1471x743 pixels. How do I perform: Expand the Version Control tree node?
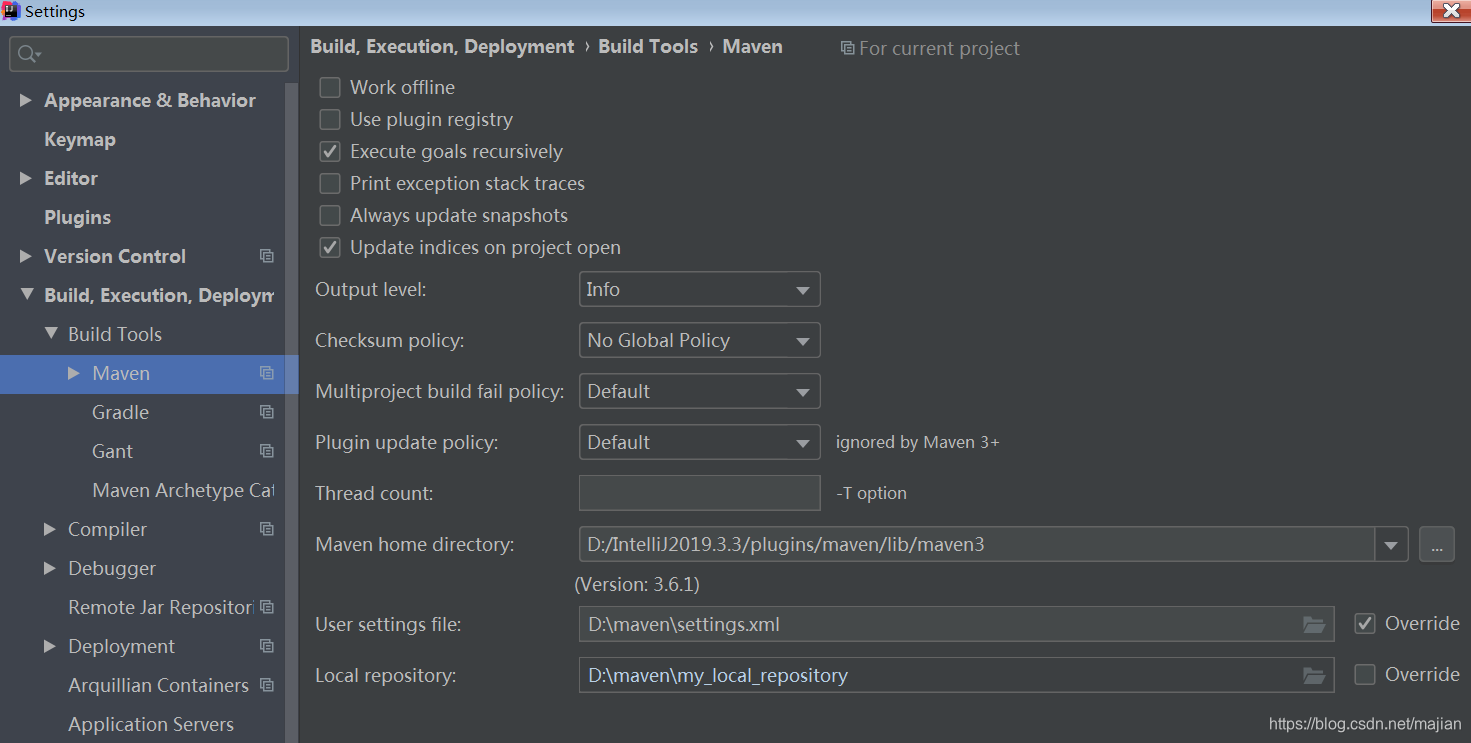pos(25,256)
